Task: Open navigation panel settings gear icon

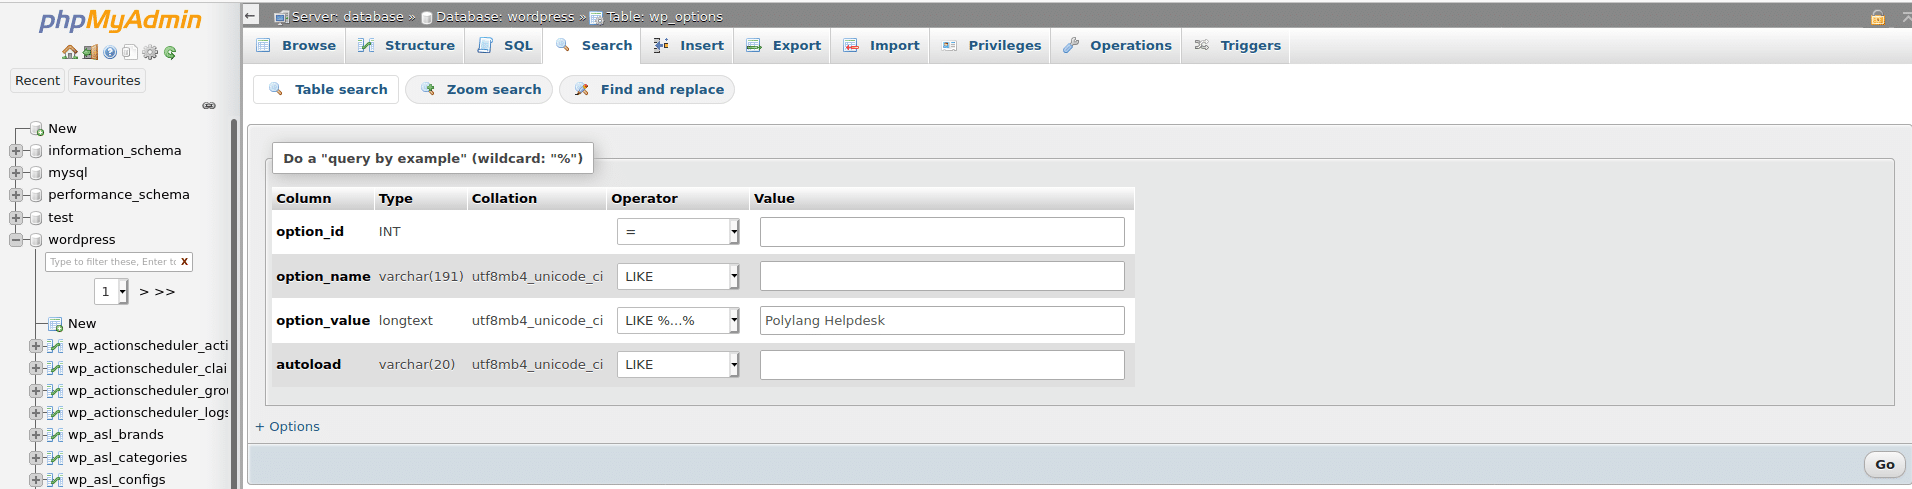Action: pyautogui.click(x=150, y=52)
